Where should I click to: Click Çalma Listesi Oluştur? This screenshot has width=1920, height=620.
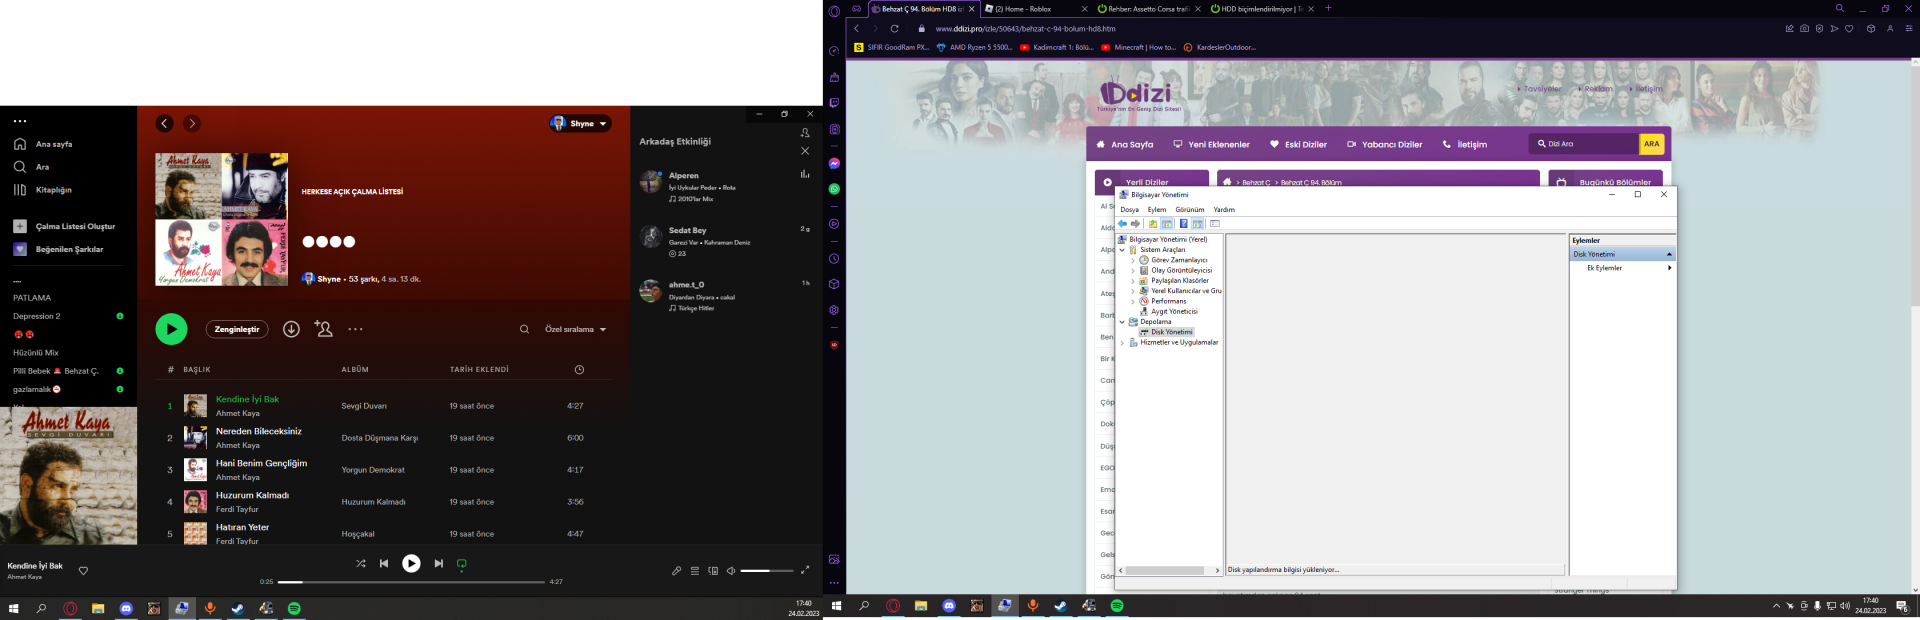tap(64, 226)
